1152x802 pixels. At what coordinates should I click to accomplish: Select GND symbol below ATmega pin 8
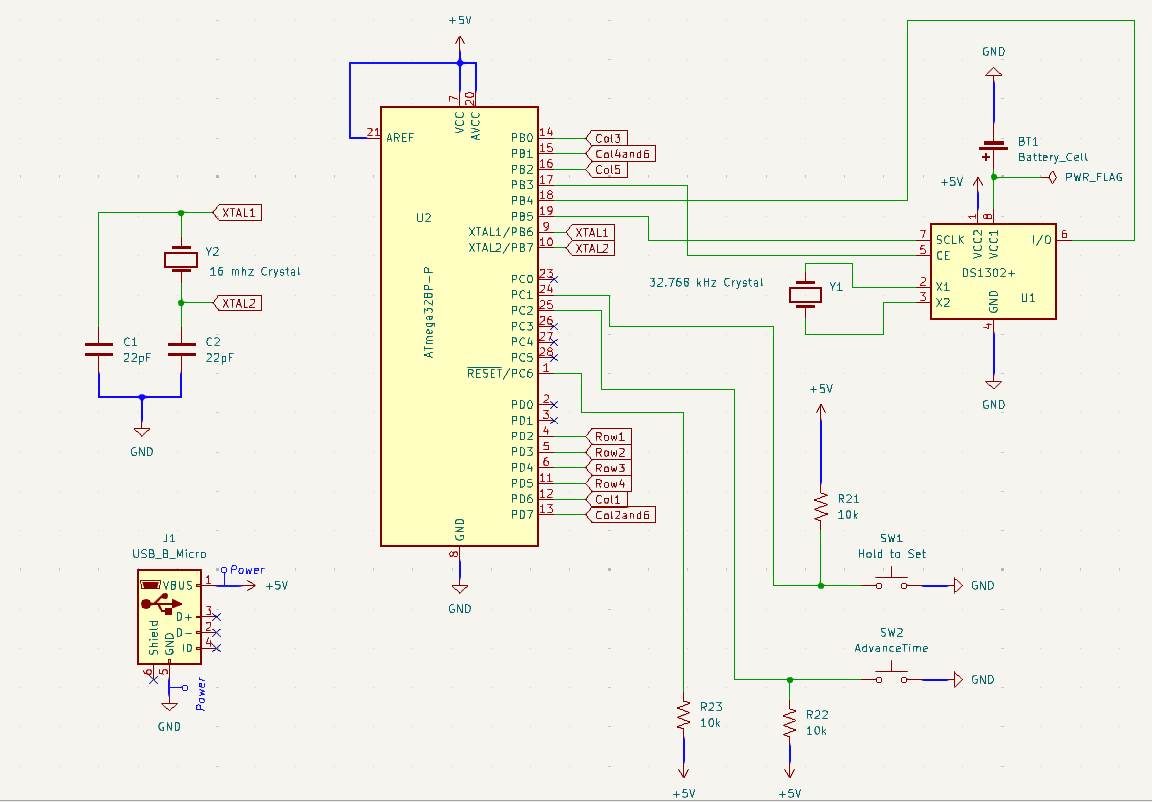click(x=459, y=588)
